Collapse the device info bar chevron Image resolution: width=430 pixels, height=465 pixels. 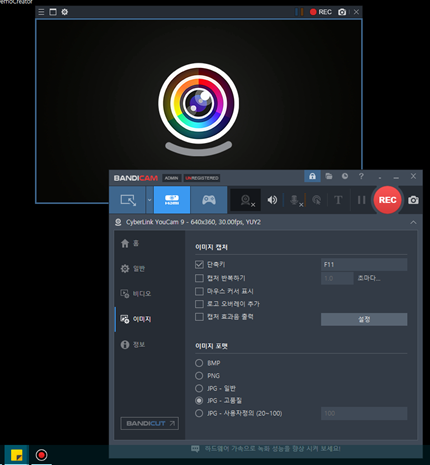[x=413, y=222]
